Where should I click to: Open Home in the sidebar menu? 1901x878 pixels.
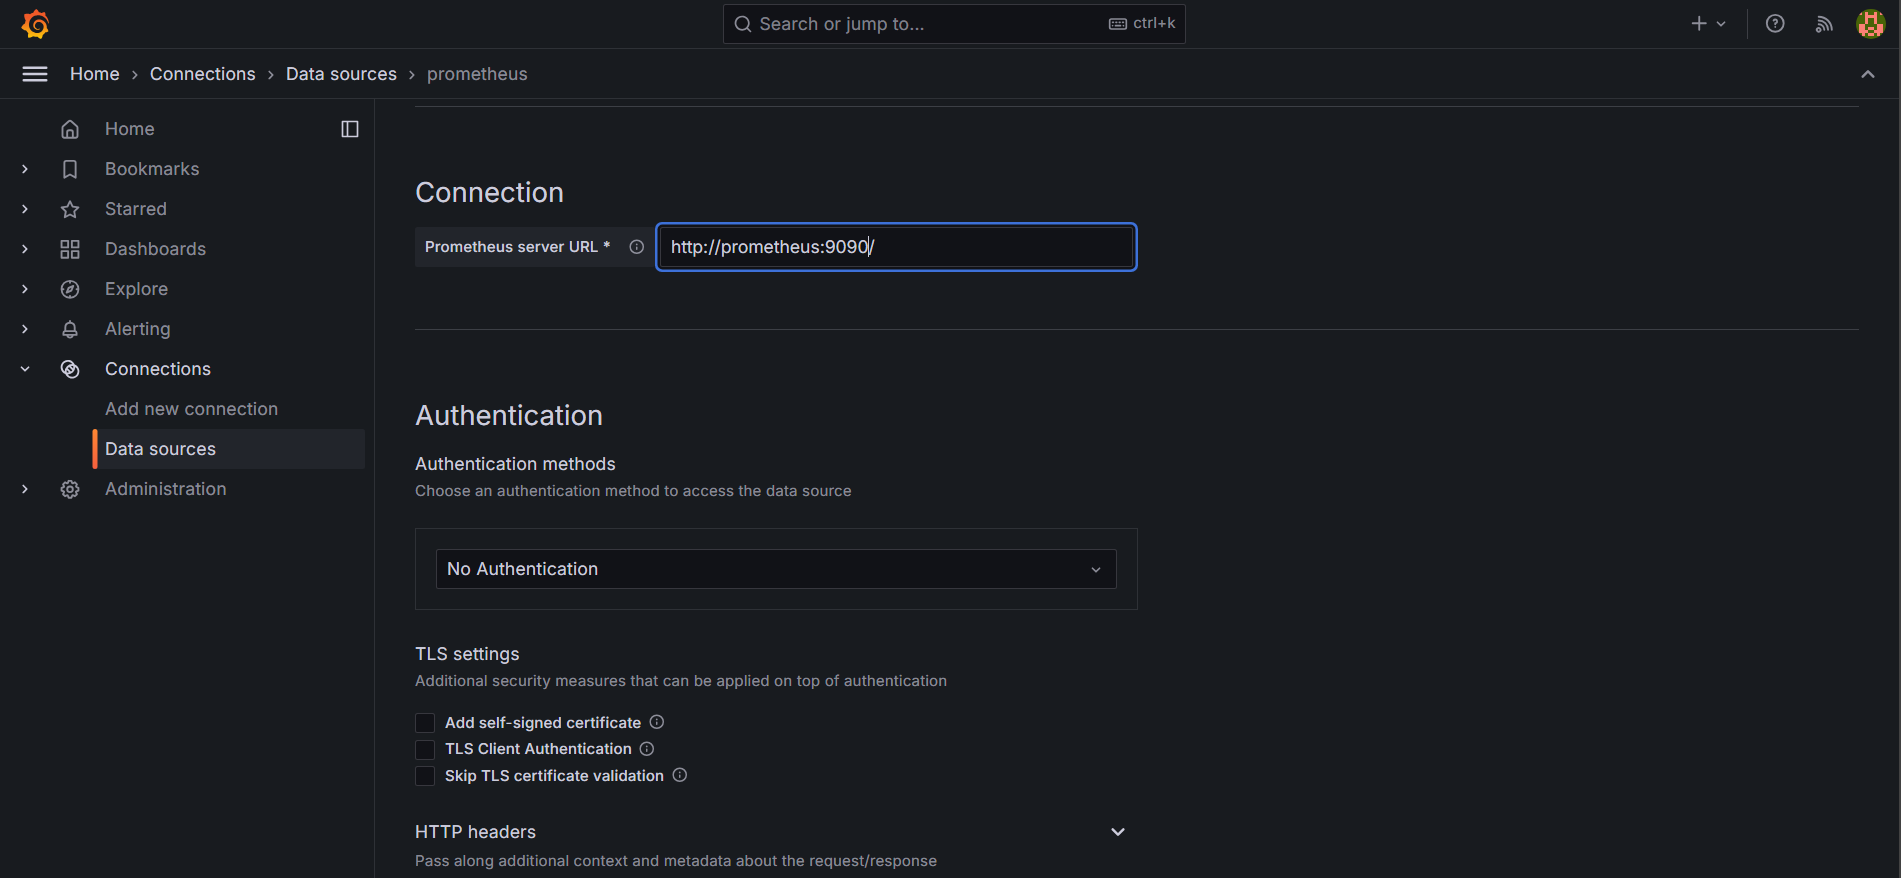coord(130,129)
